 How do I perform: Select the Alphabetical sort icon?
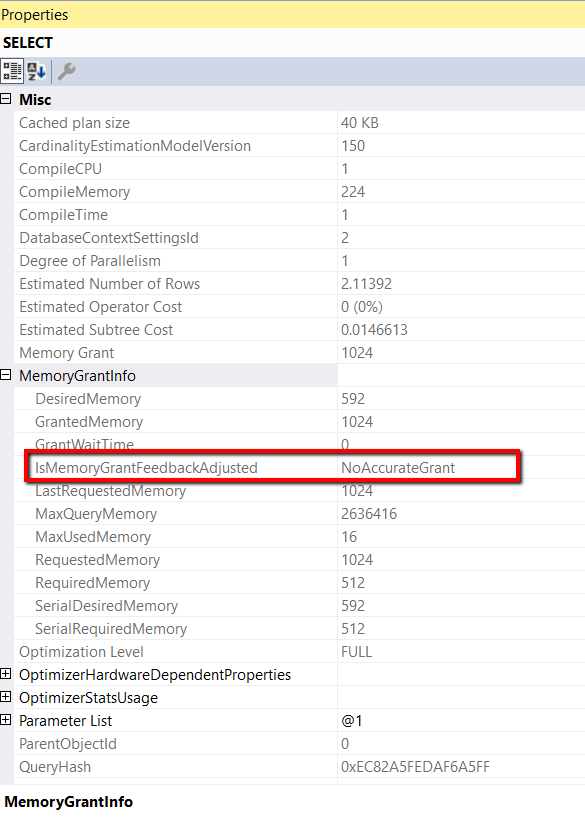pyautogui.click(x=37, y=71)
